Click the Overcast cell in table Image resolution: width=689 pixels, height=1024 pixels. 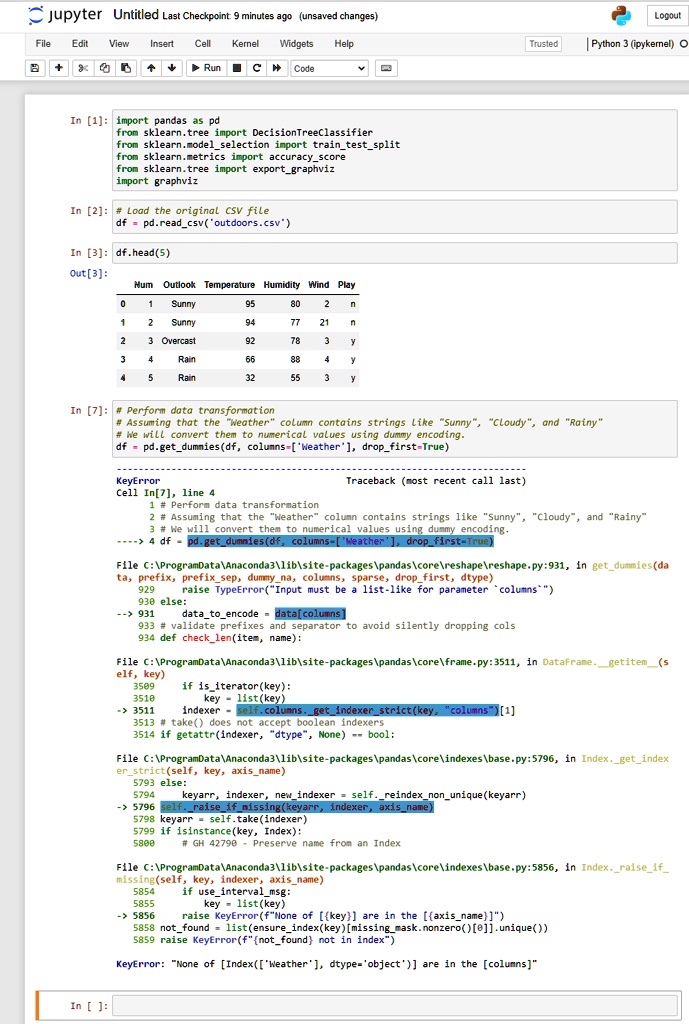click(x=178, y=341)
